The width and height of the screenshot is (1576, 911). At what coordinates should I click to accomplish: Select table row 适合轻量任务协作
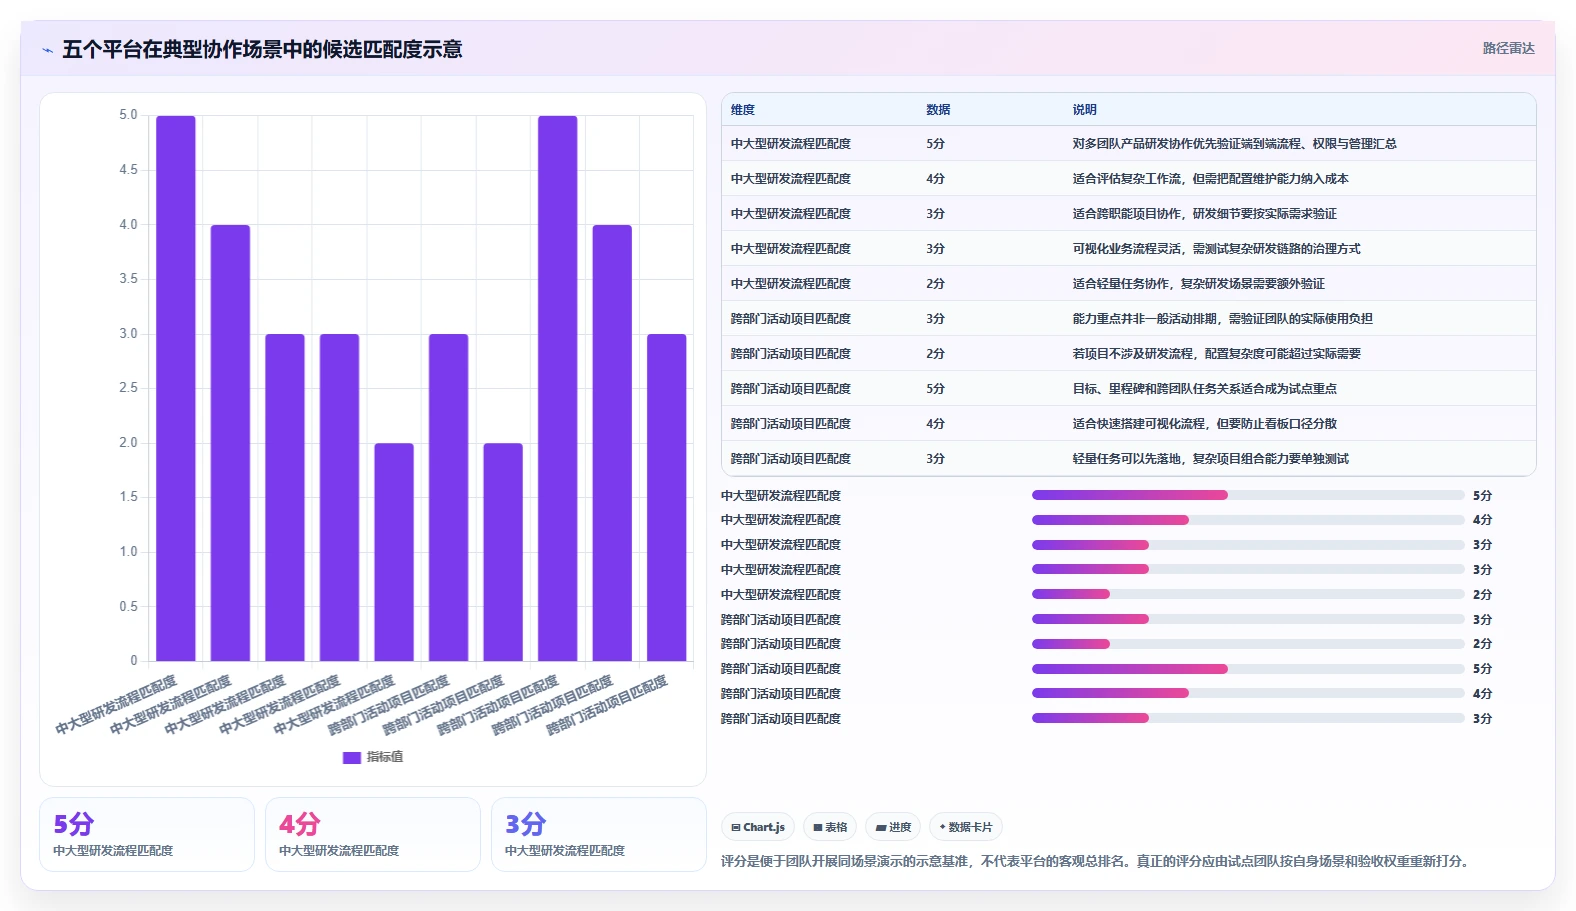point(1128,284)
